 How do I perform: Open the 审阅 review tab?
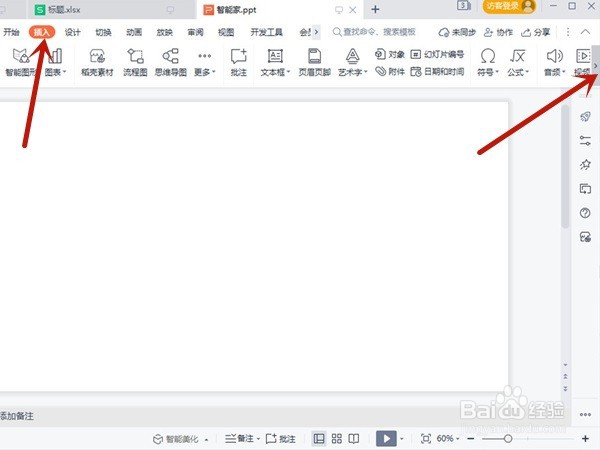point(195,32)
